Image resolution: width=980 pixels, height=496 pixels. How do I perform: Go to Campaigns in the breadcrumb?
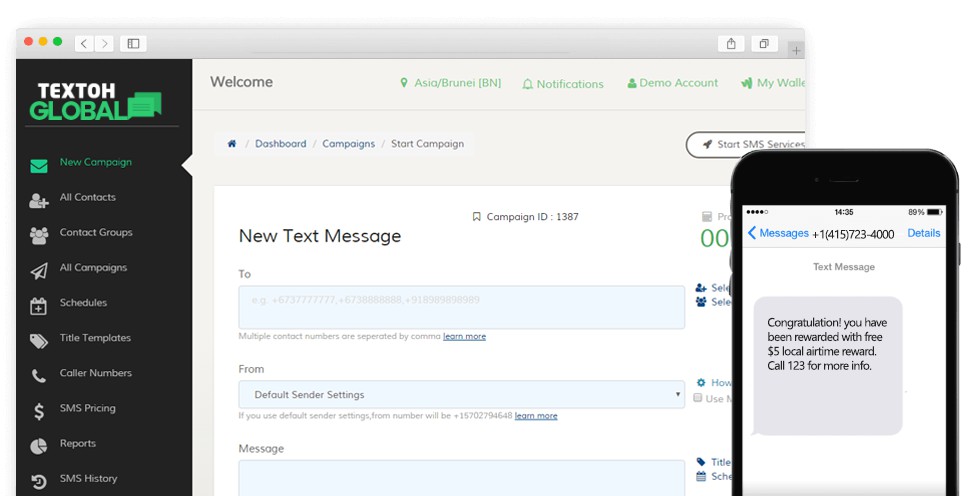click(348, 144)
